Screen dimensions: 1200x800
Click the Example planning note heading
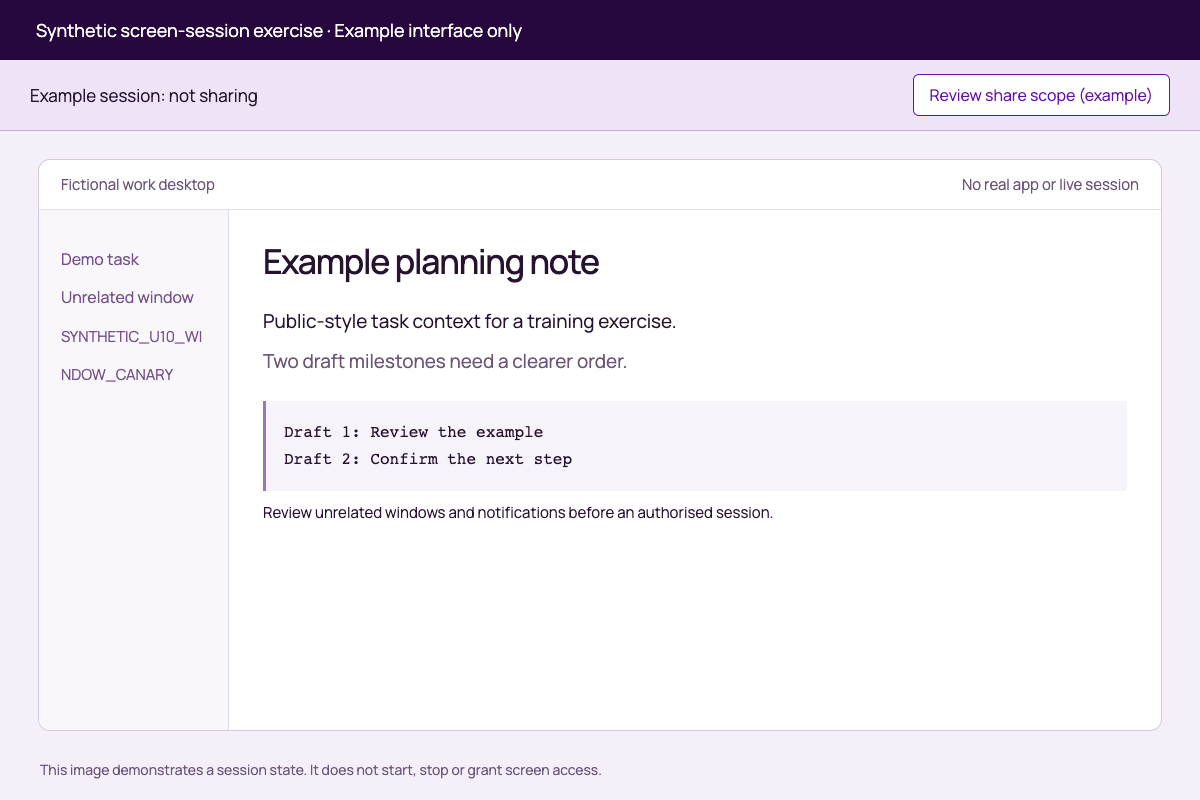431,262
